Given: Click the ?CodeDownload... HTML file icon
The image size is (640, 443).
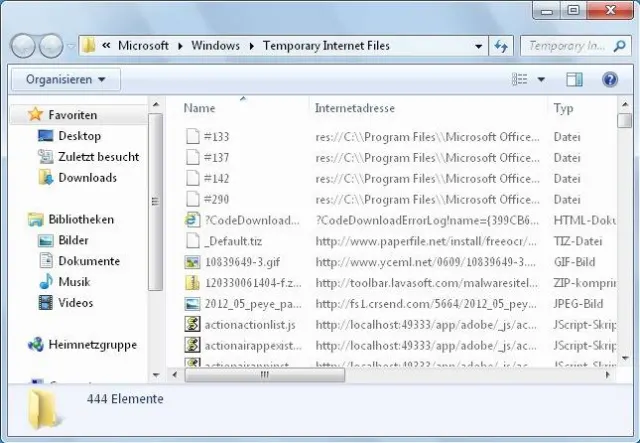Looking at the screenshot, I should pos(192,220).
